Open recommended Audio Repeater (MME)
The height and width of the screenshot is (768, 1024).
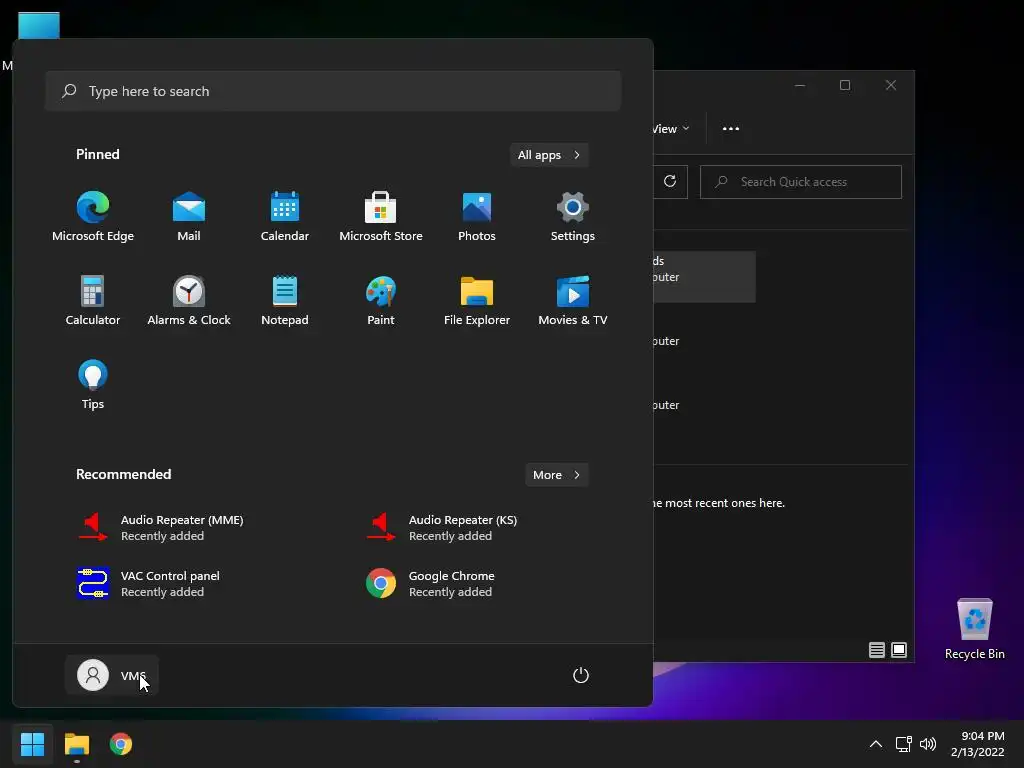pyautogui.click(x=161, y=528)
